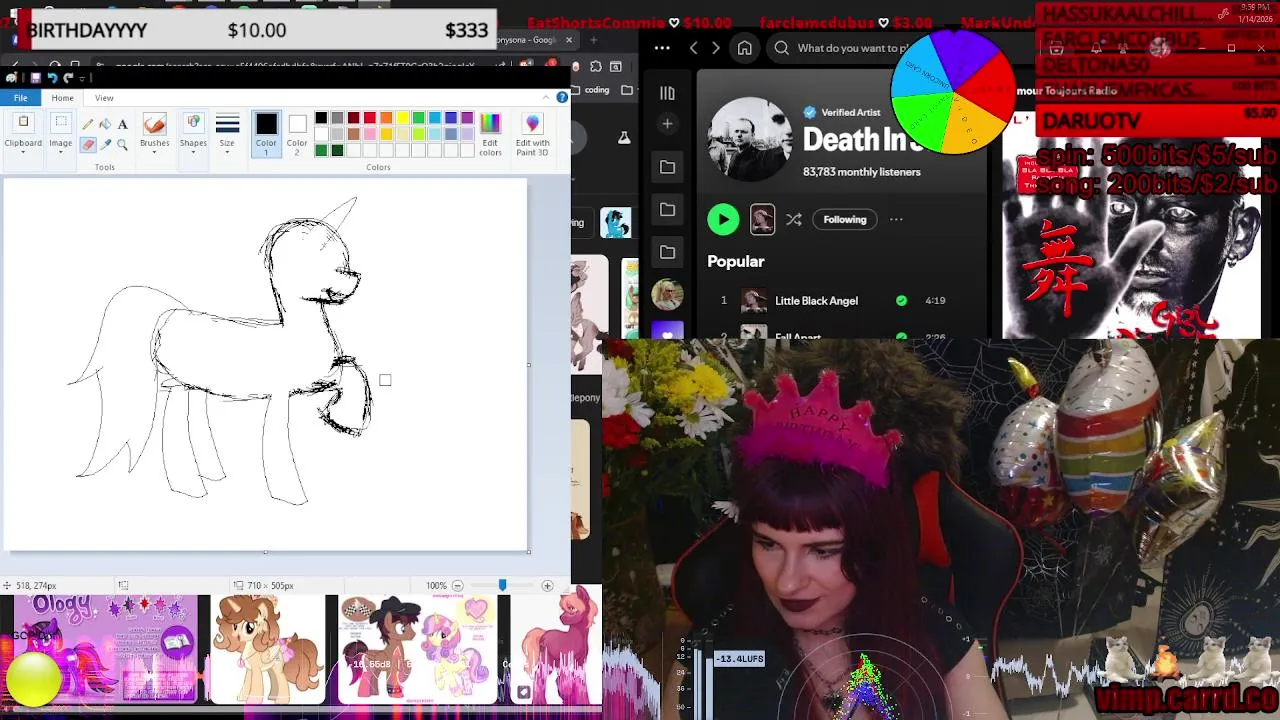
Task: Switch to the View tab in Paint
Action: (x=104, y=98)
